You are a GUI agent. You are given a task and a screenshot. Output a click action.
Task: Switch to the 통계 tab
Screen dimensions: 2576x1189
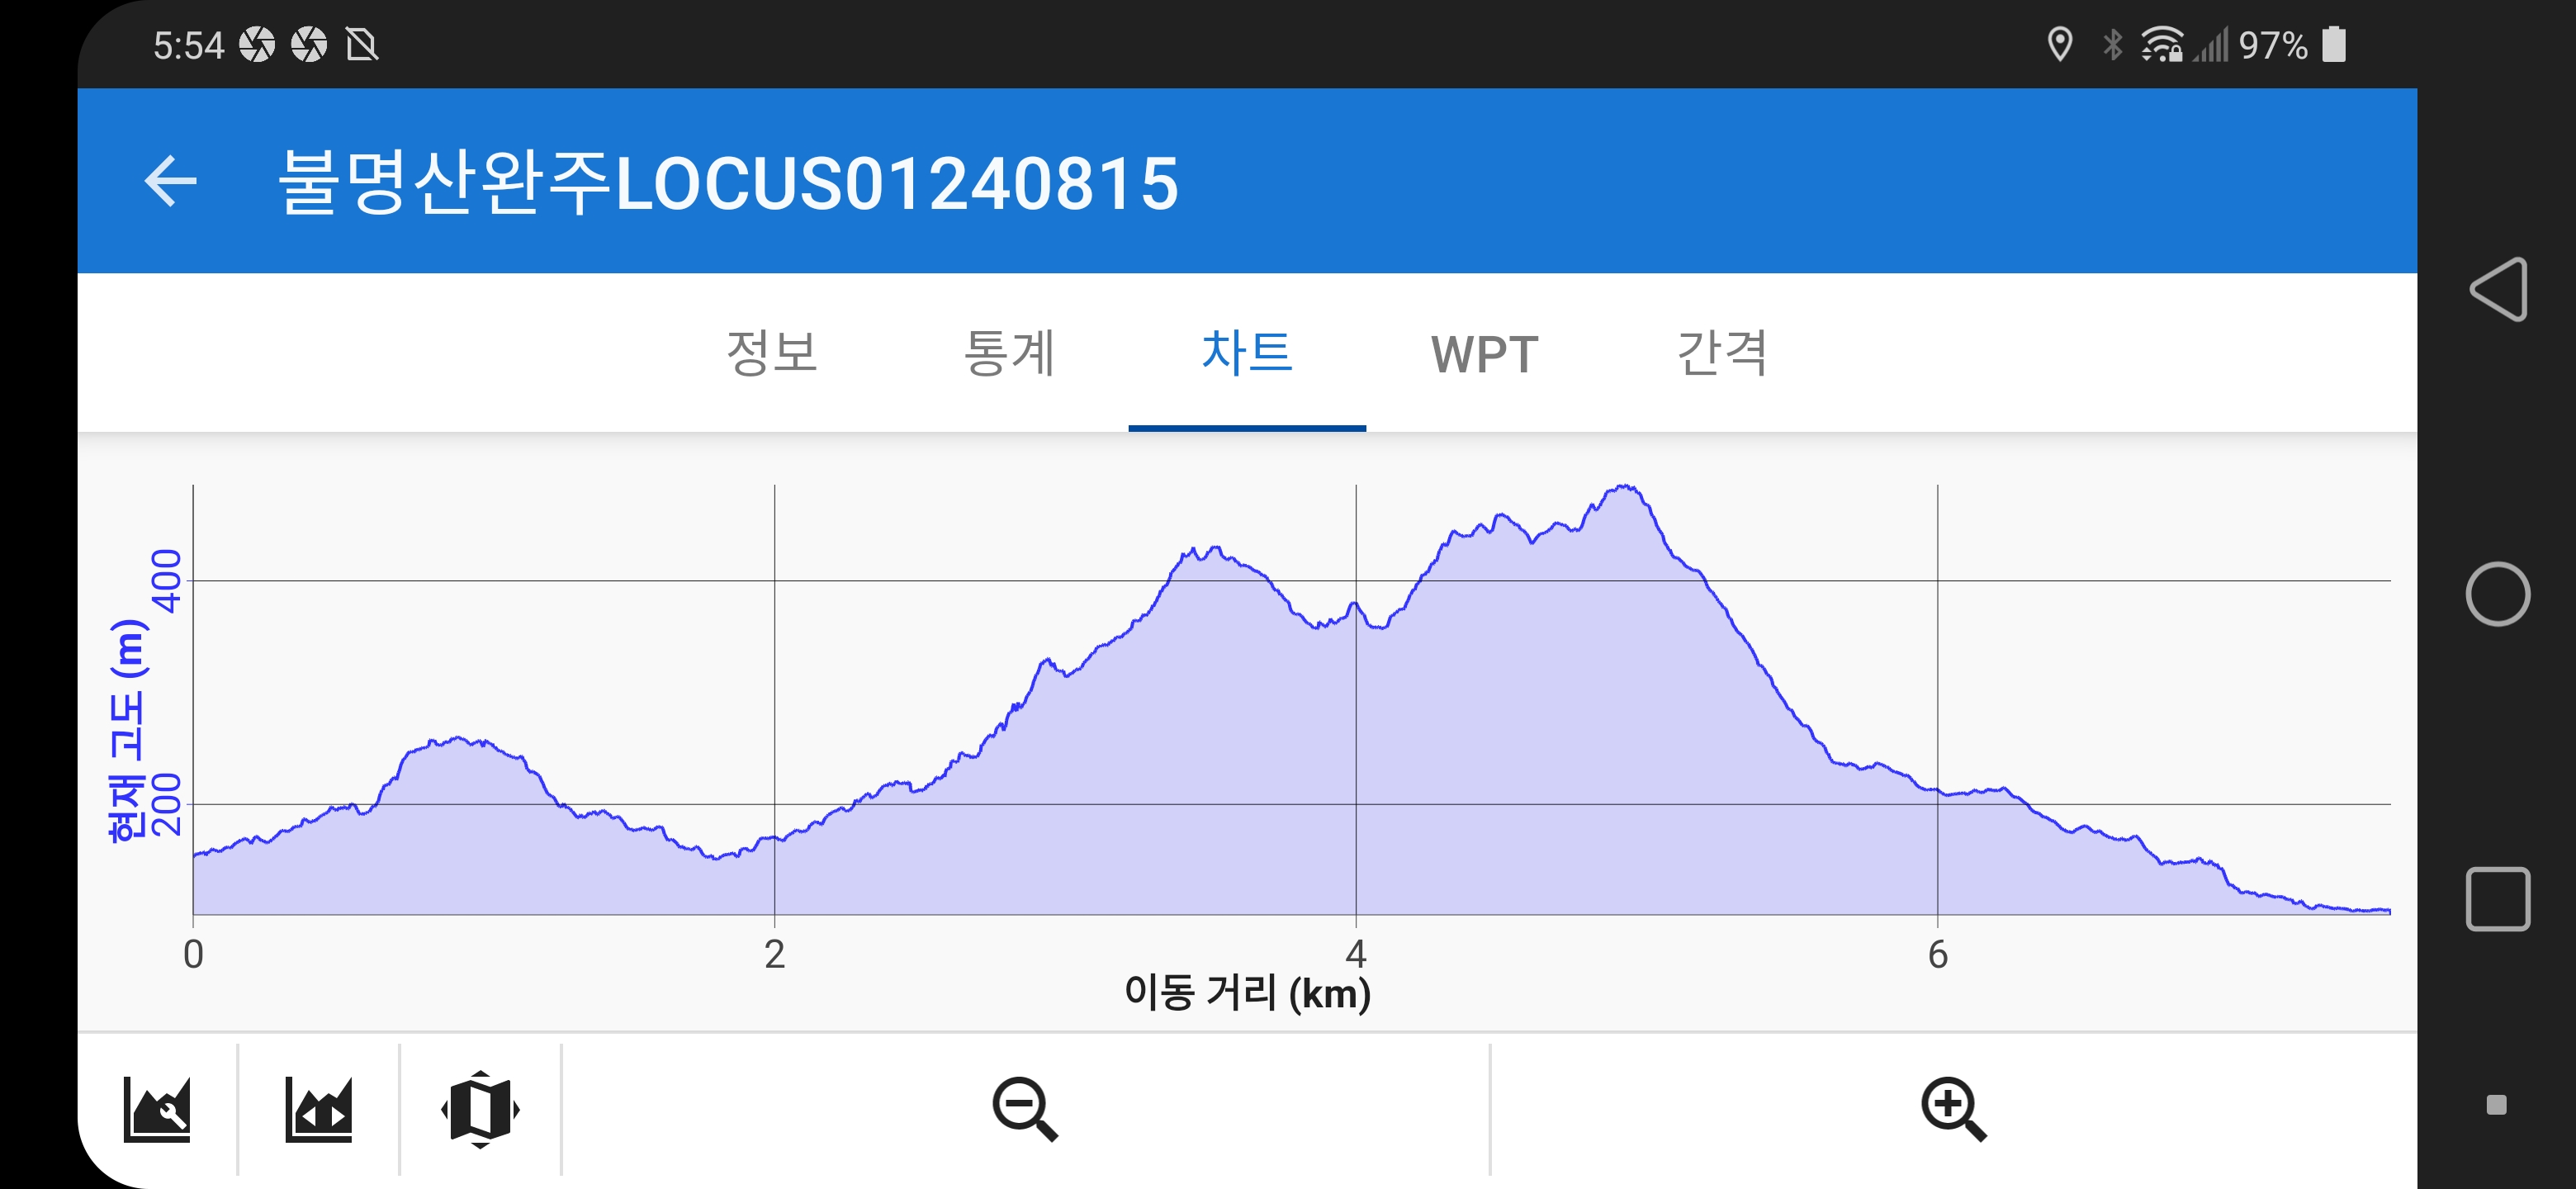[1009, 353]
